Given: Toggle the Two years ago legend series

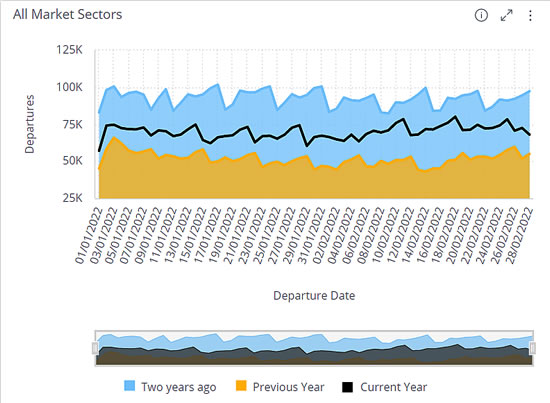Looking at the screenshot, I should point(170,387).
